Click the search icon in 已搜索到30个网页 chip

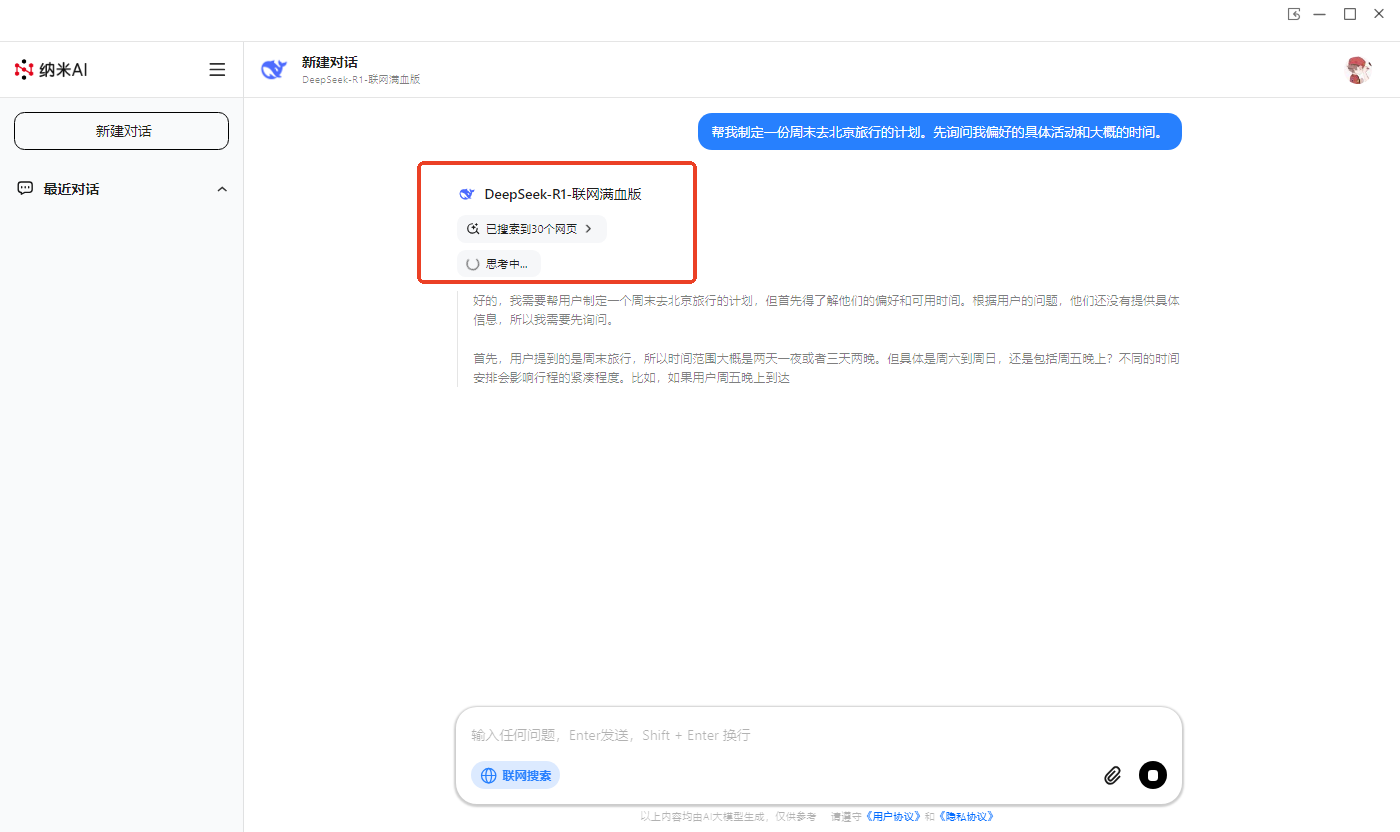(x=473, y=229)
